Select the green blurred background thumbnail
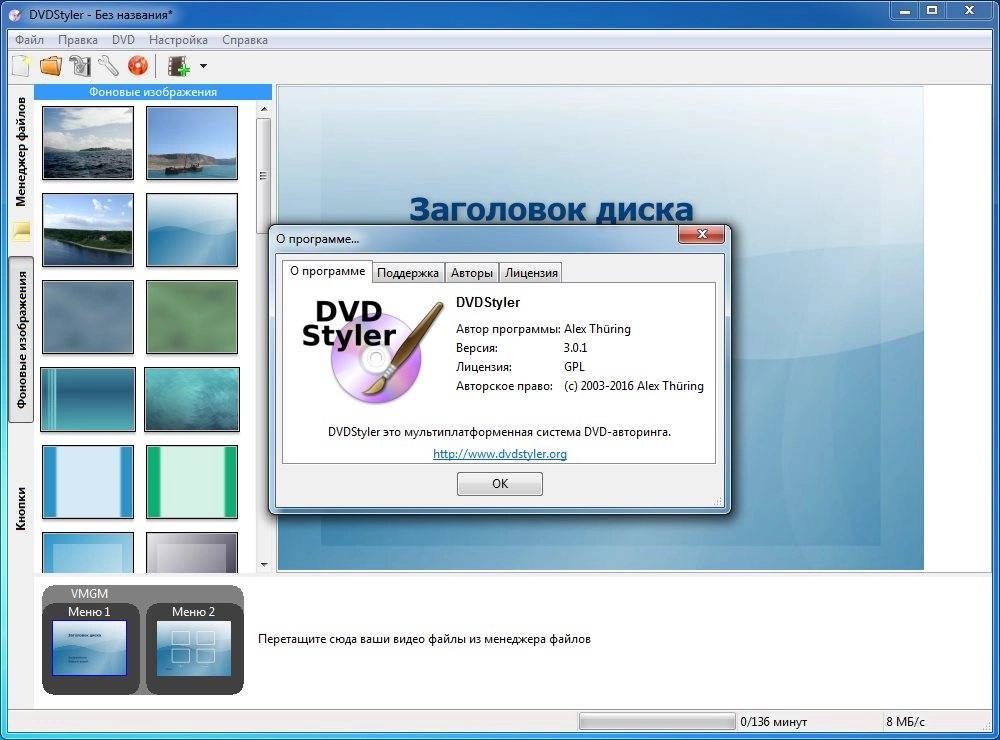Image resolution: width=1000 pixels, height=740 pixels. point(192,316)
